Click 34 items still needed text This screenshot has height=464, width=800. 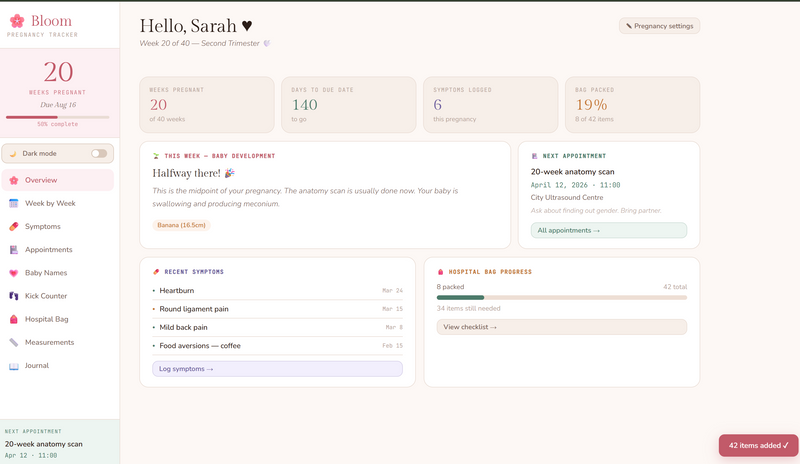coord(468,308)
